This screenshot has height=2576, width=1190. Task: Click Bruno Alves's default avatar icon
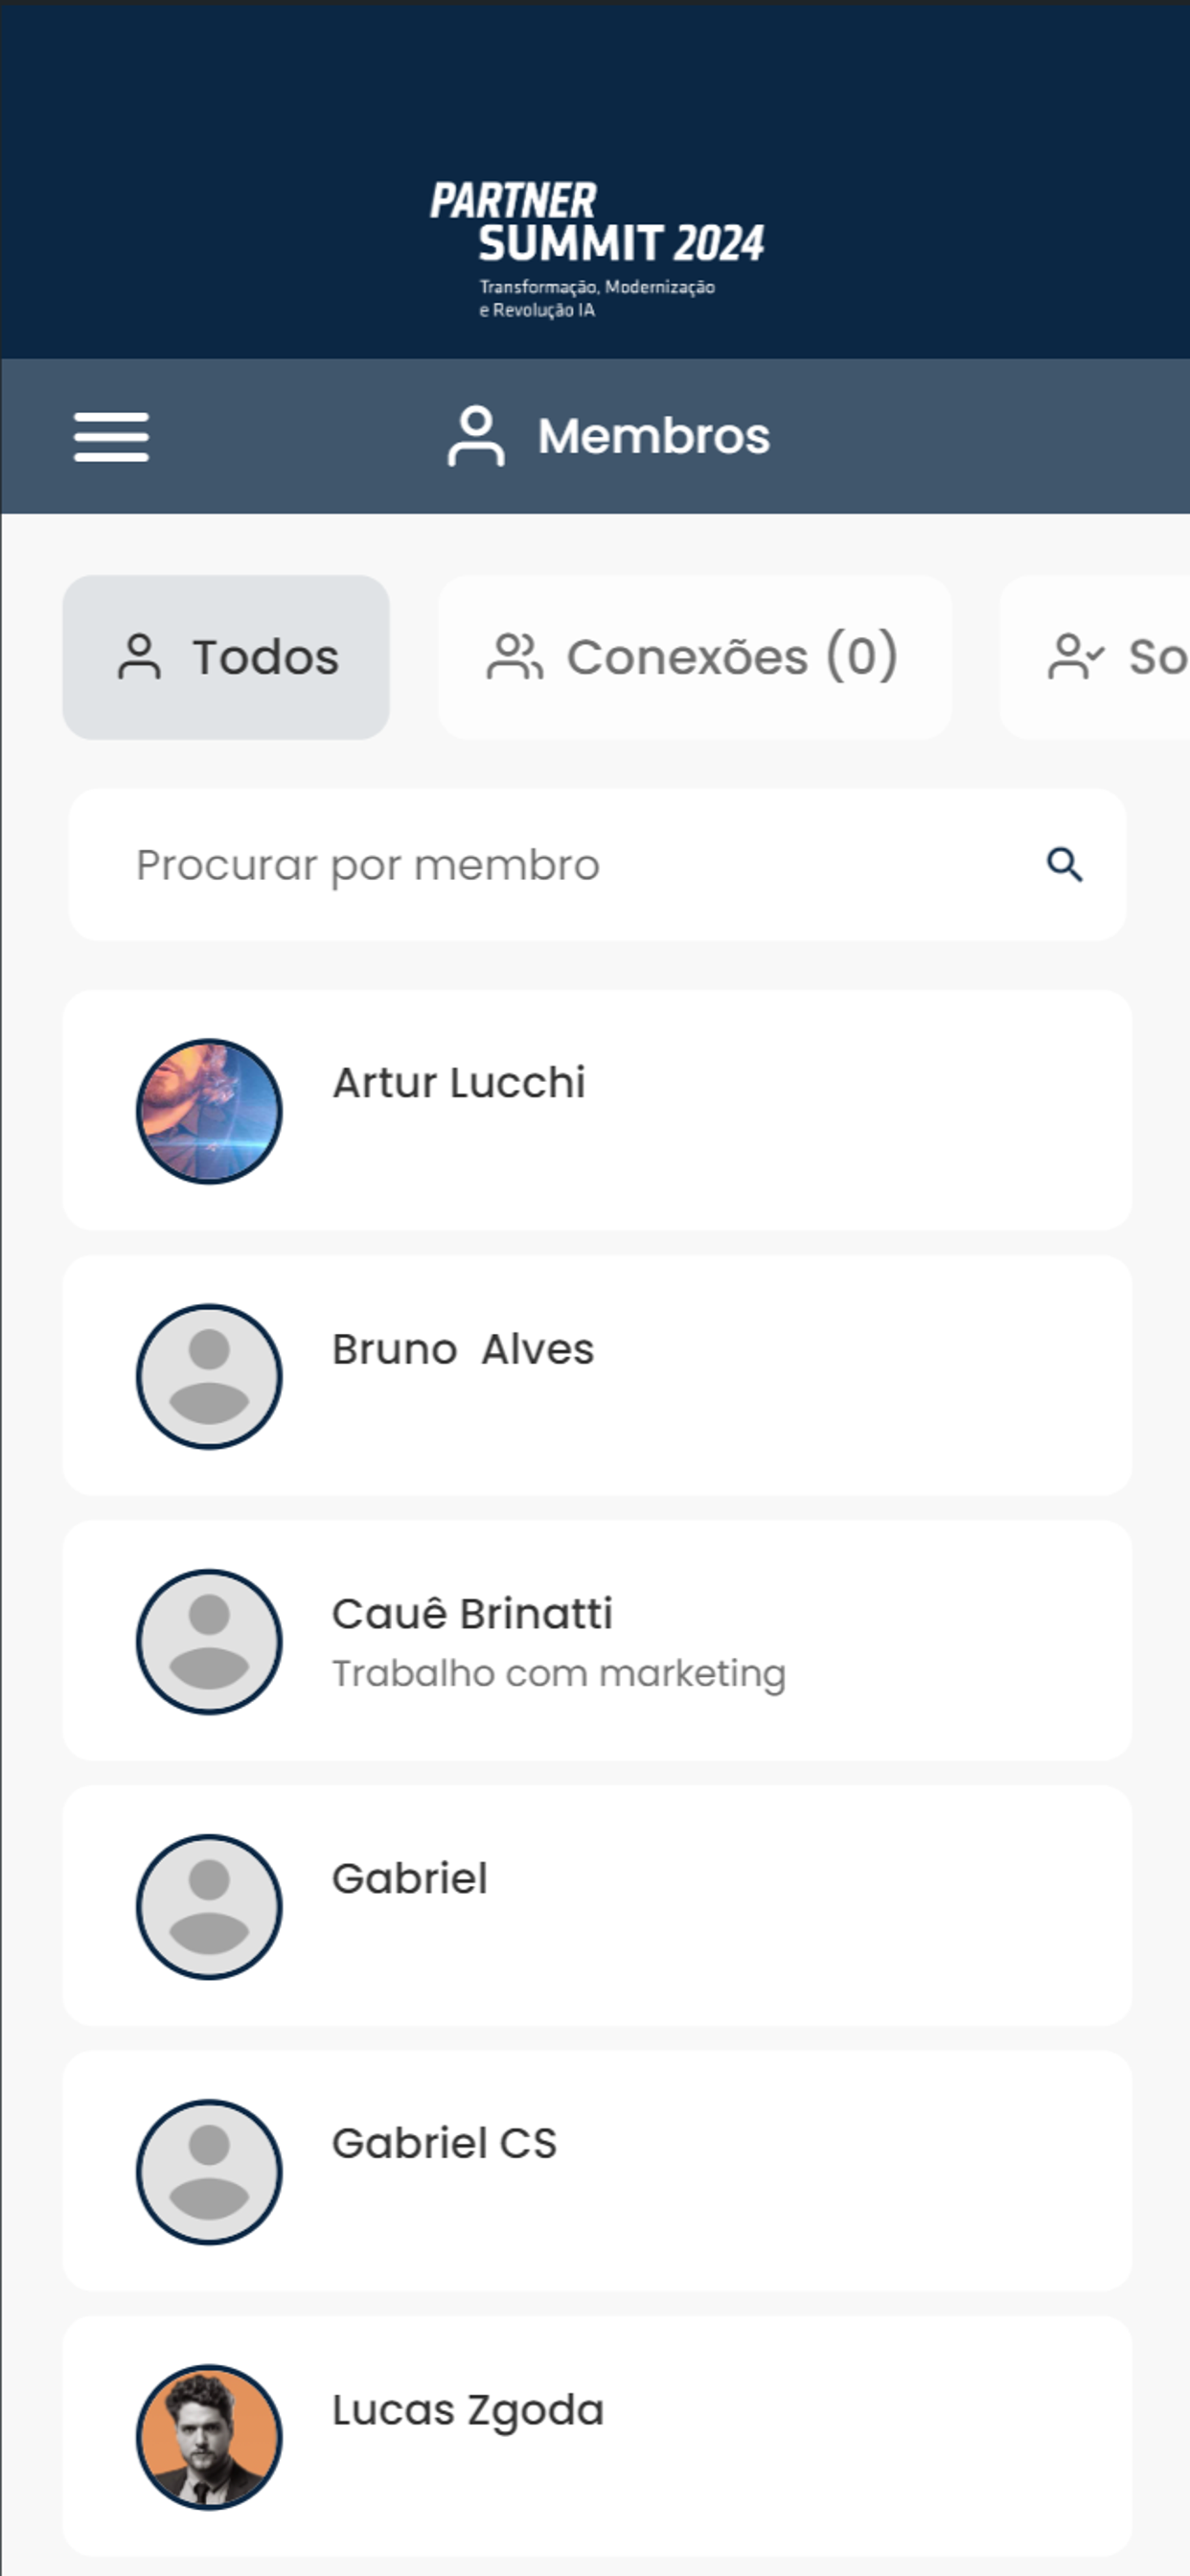pyautogui.click(x=209, y=1376)
